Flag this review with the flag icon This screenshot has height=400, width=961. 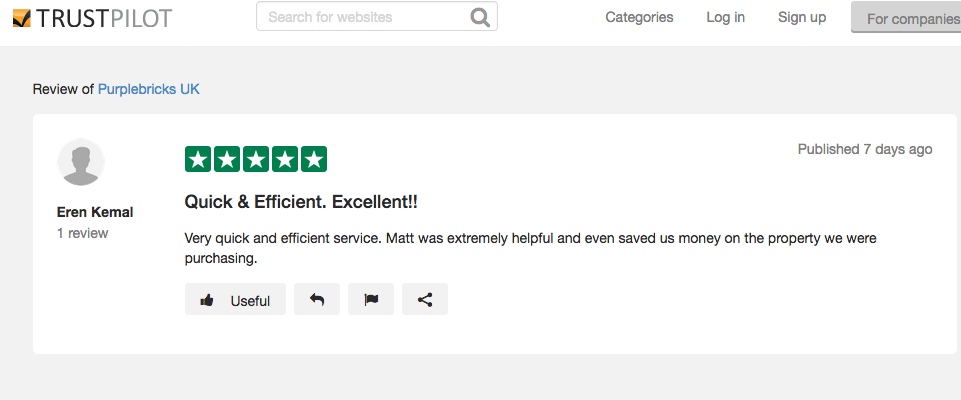(371, 300)
